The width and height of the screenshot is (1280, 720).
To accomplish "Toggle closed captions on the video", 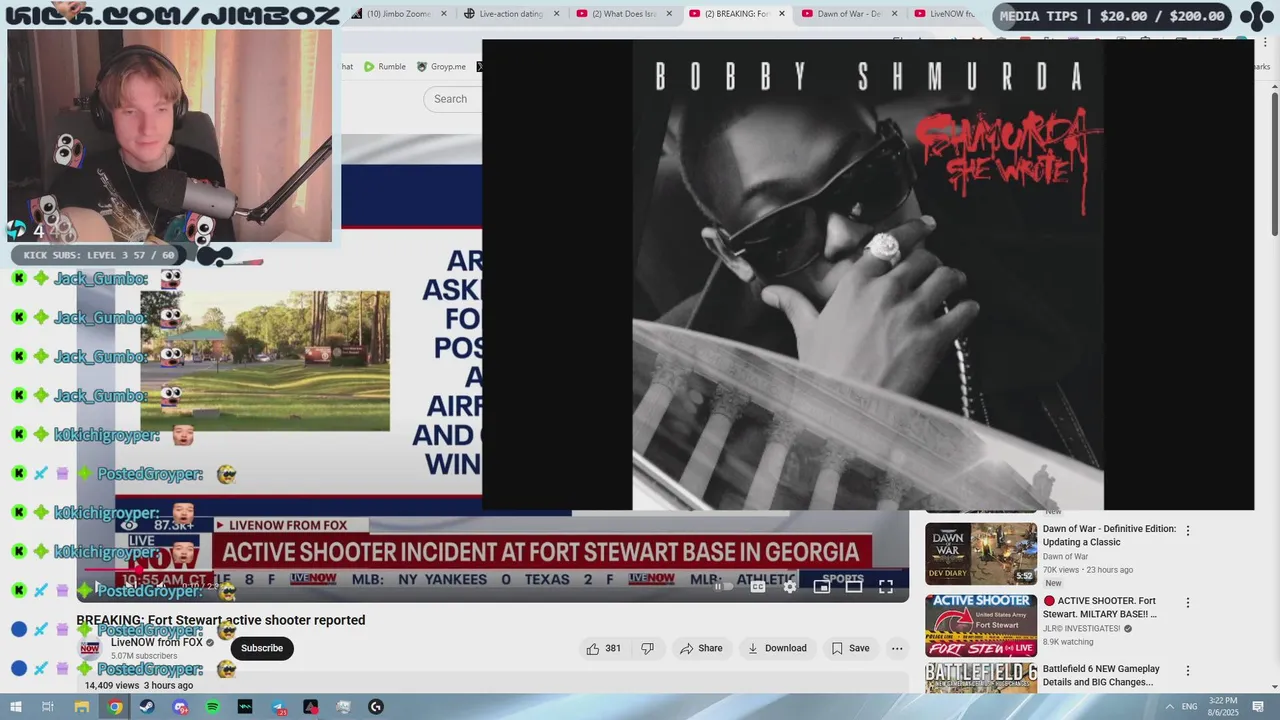I will pos(758,587).
